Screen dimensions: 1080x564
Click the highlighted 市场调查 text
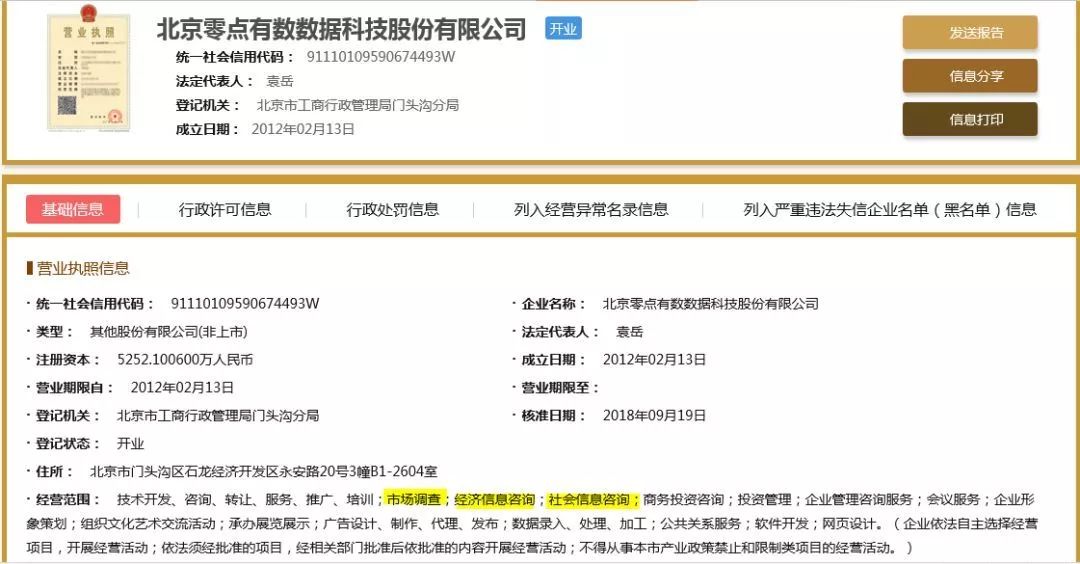point(414,499)
